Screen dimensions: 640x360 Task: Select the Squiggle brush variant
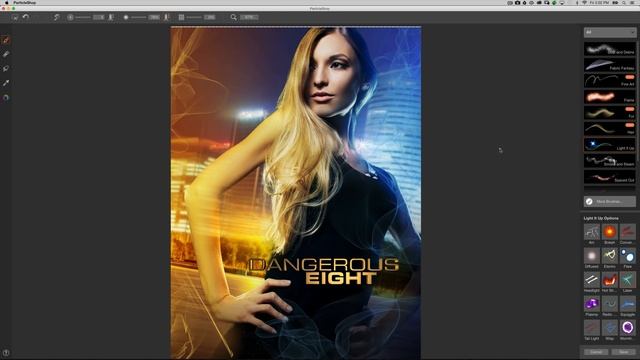[627, 304]
